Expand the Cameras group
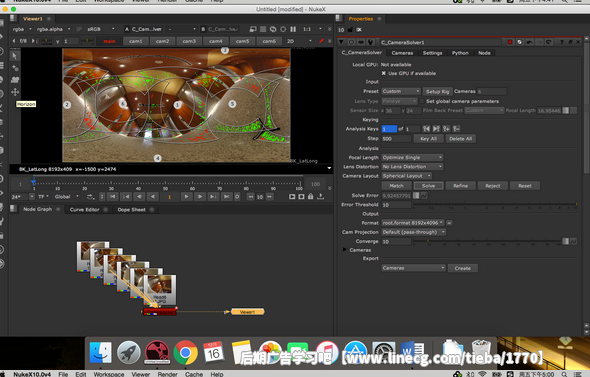The width and height of the screenshot is (590, 377). click(344, 250)
